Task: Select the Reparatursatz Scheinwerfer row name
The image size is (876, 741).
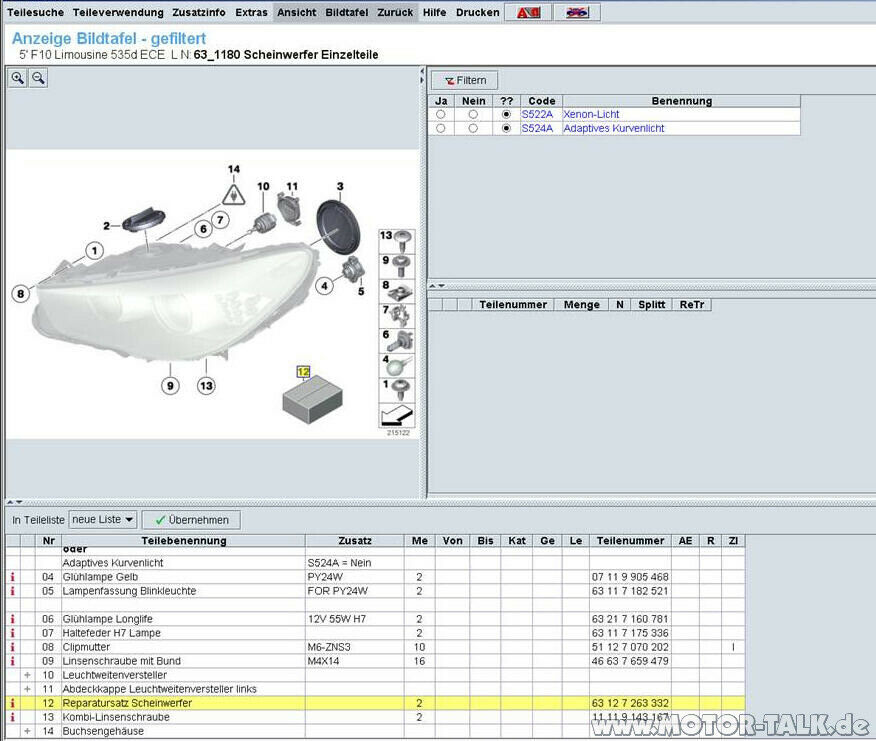Action: click(x=127, y=703)
